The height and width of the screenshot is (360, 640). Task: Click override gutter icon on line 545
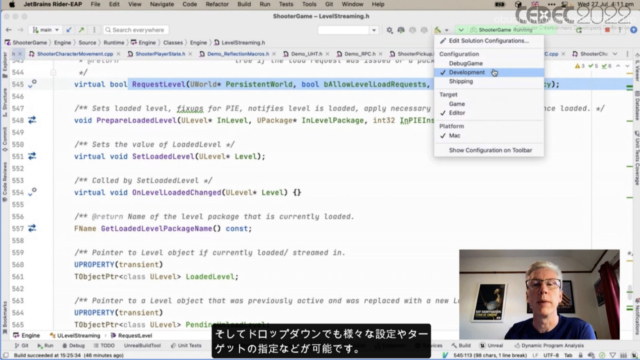(x=32, y=84)
